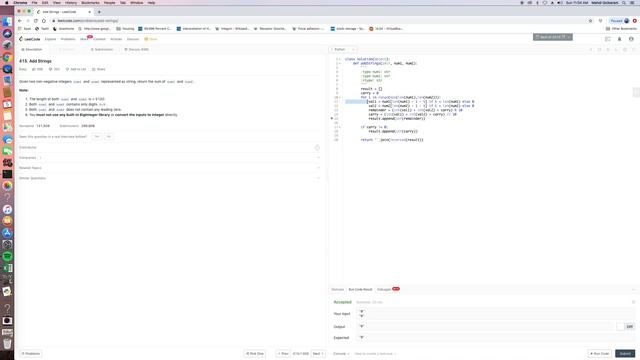Answer No to the real interview question
640x360 pixels.
click(x=109, y=137)
